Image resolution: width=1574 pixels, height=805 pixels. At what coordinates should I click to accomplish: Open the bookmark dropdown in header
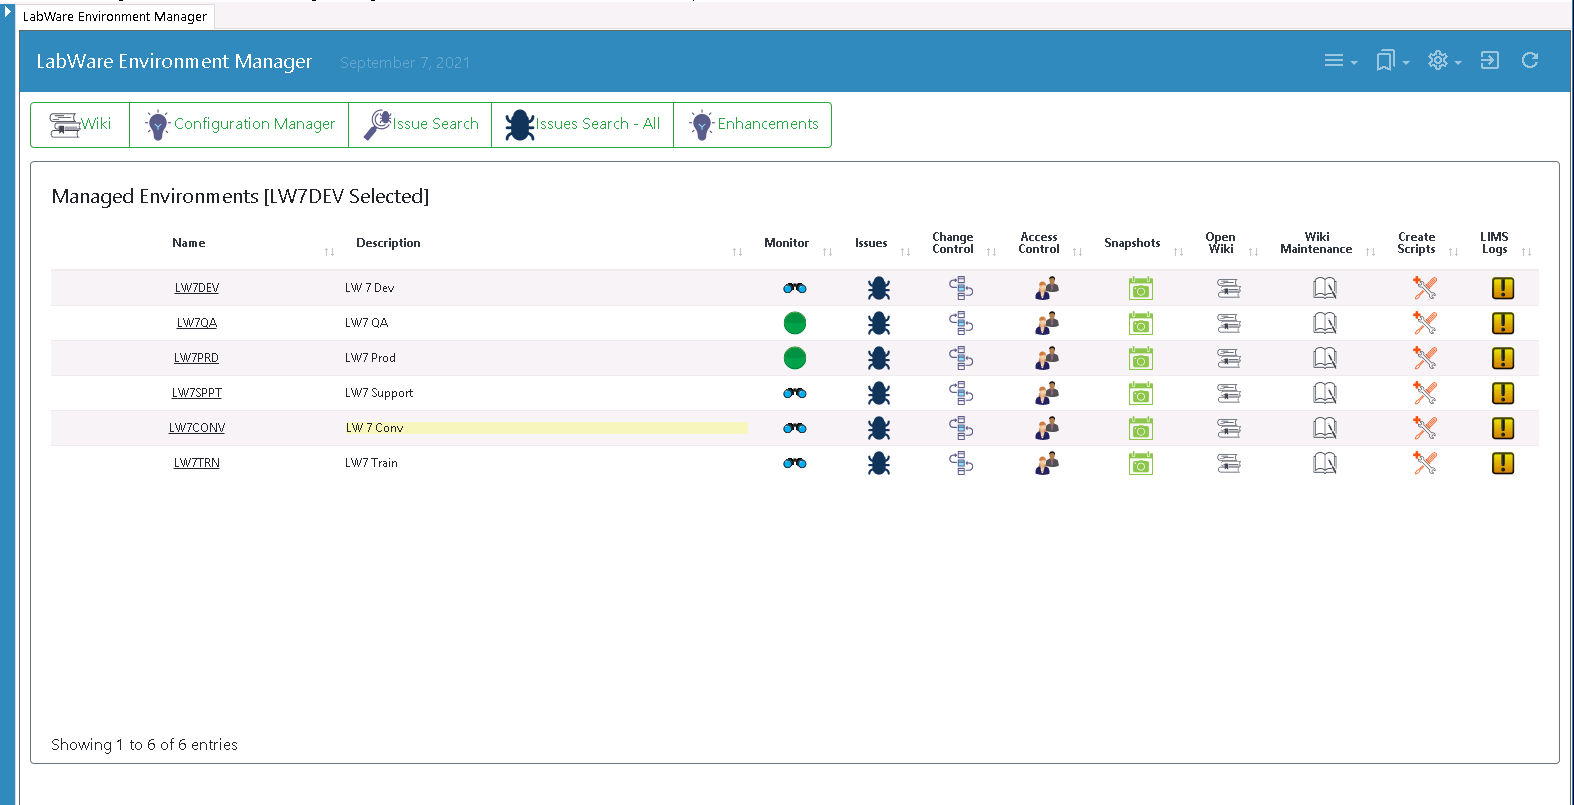1392,61
